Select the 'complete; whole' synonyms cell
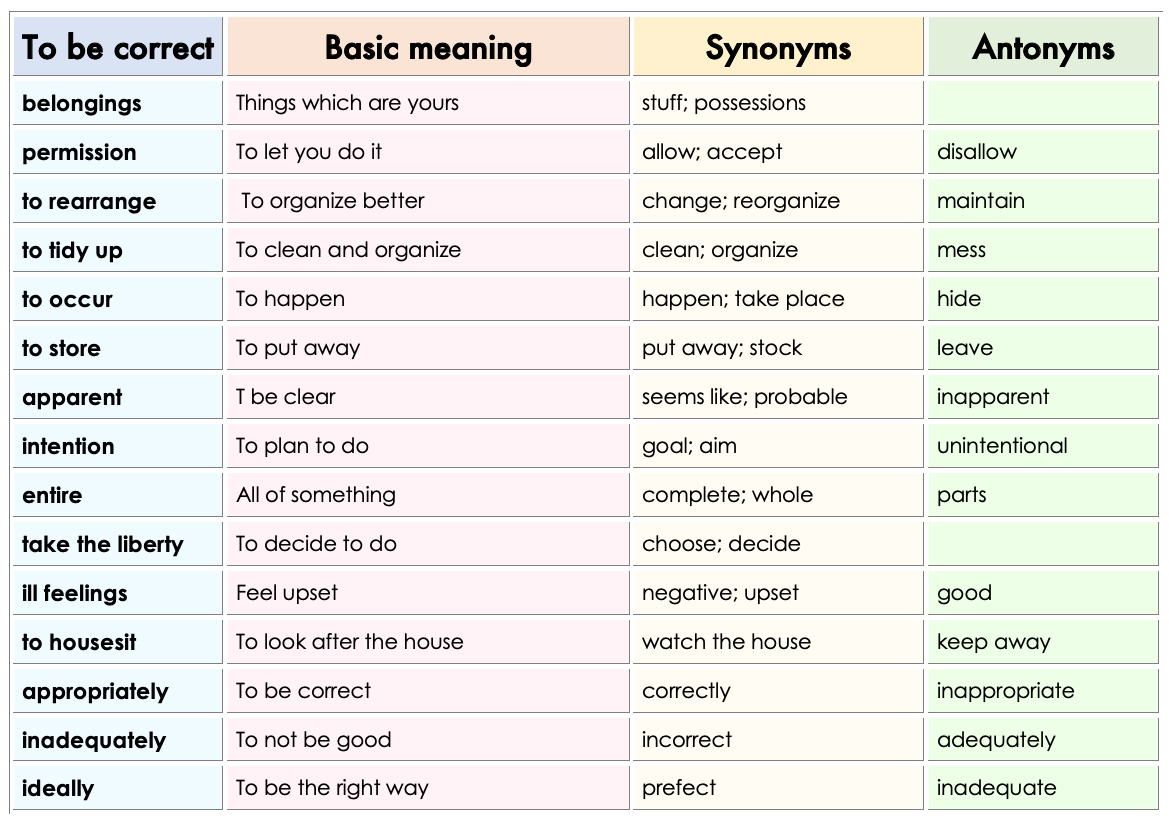 pos(778,495)
